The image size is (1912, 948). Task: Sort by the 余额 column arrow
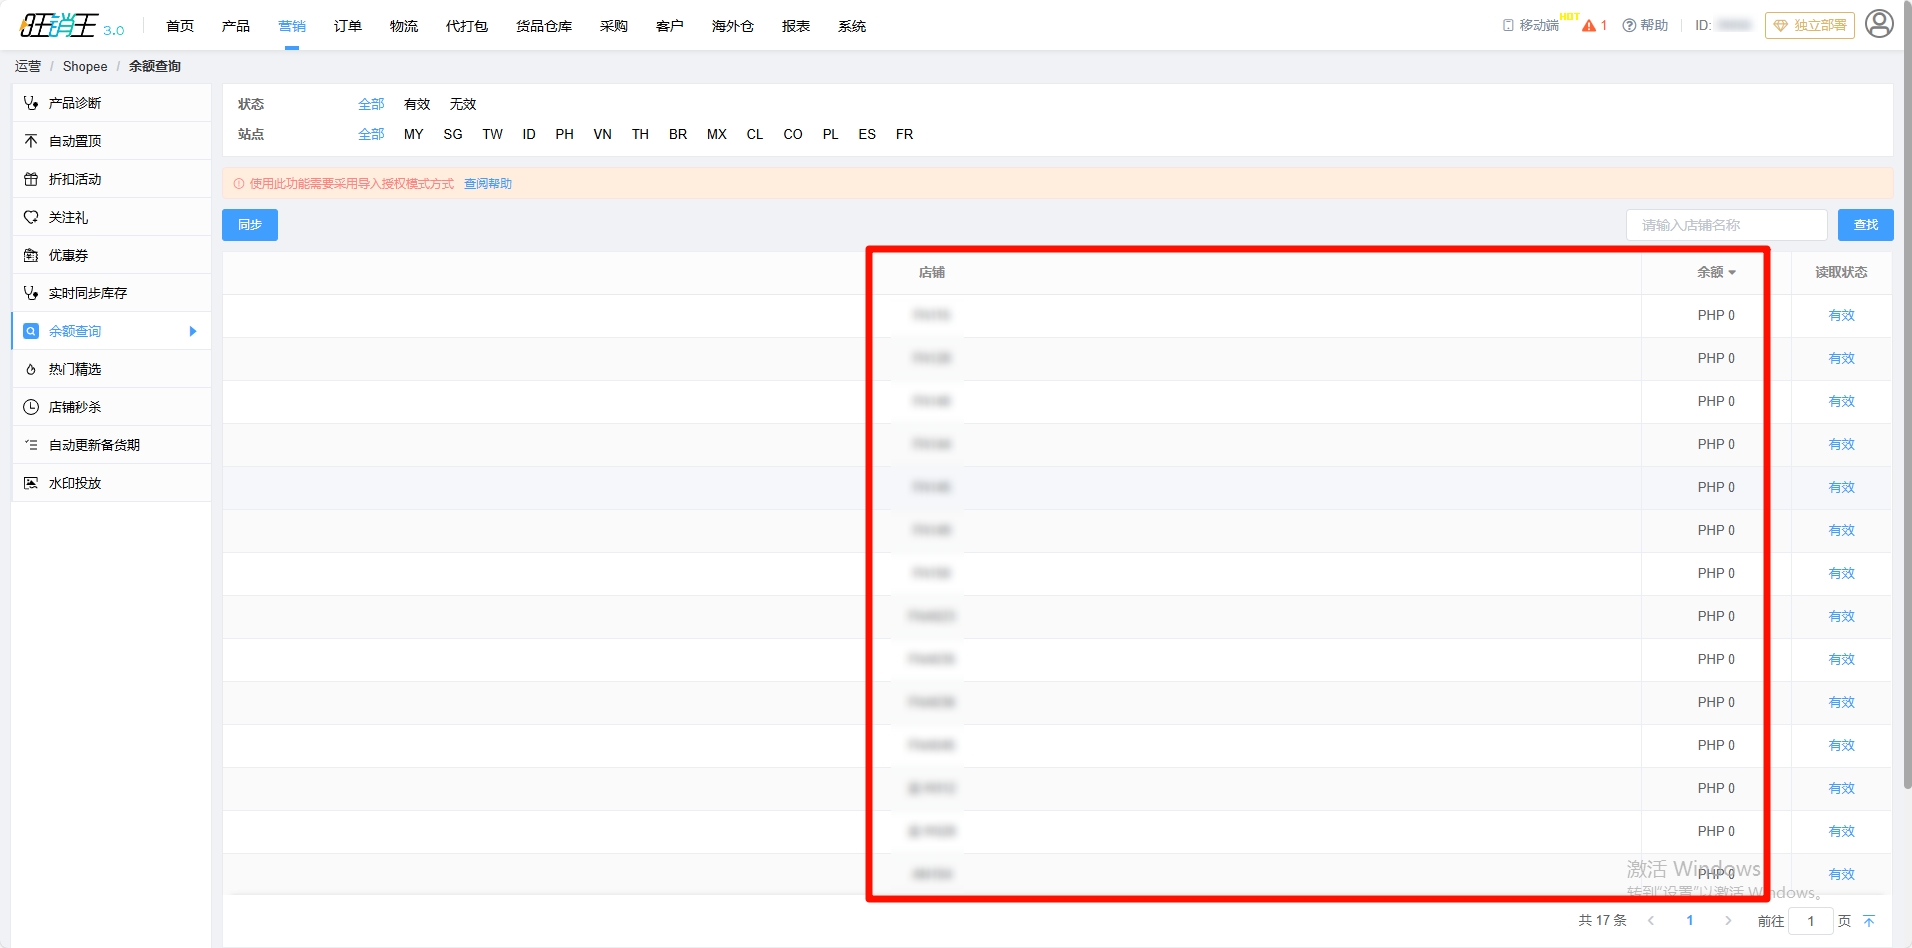1732,273
